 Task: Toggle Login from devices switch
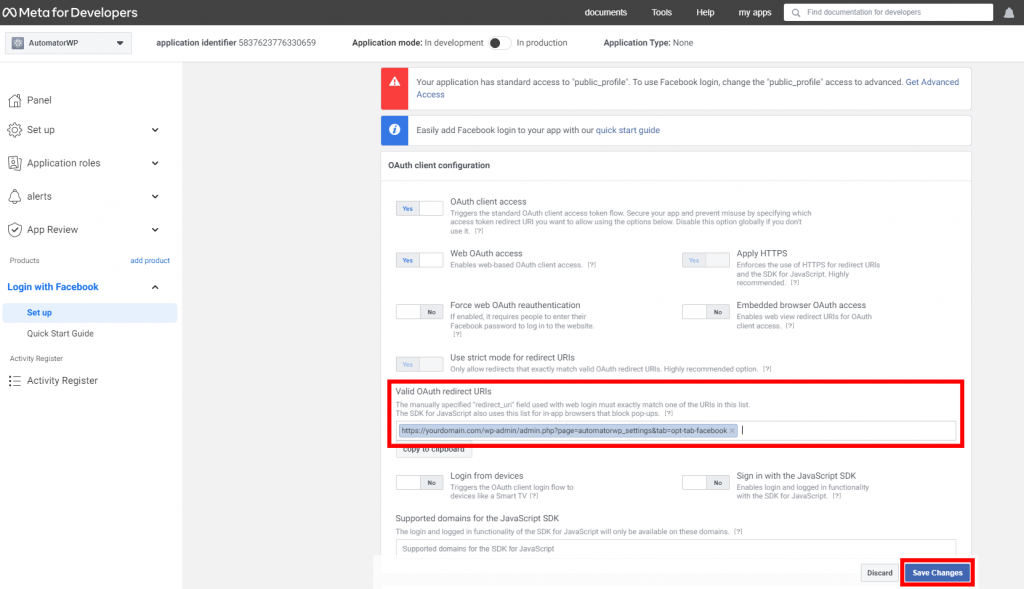pyautogui.click(x=419, y=483)
